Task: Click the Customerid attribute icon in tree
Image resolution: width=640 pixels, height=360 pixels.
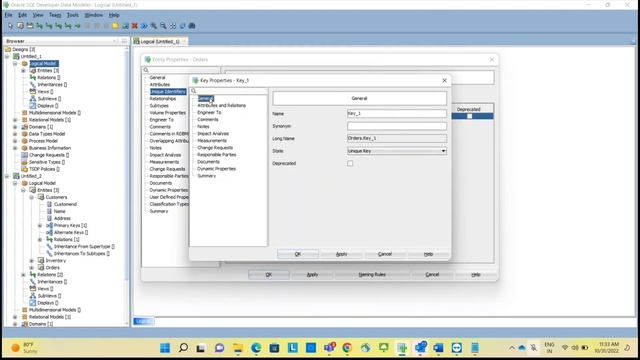Action: [x=49, y=204]
